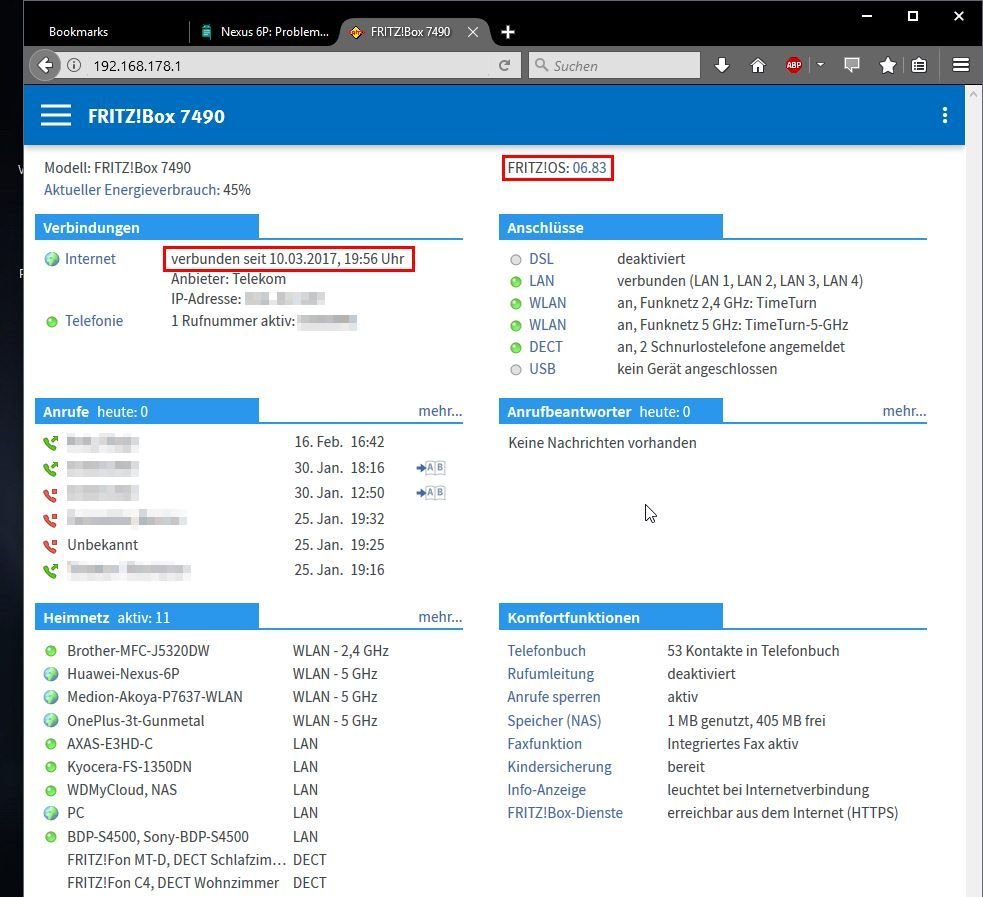Open the Aktueller Energieverbrauch link
The width and height of the screenshot is (983, 897).
(x=132, y=190)
